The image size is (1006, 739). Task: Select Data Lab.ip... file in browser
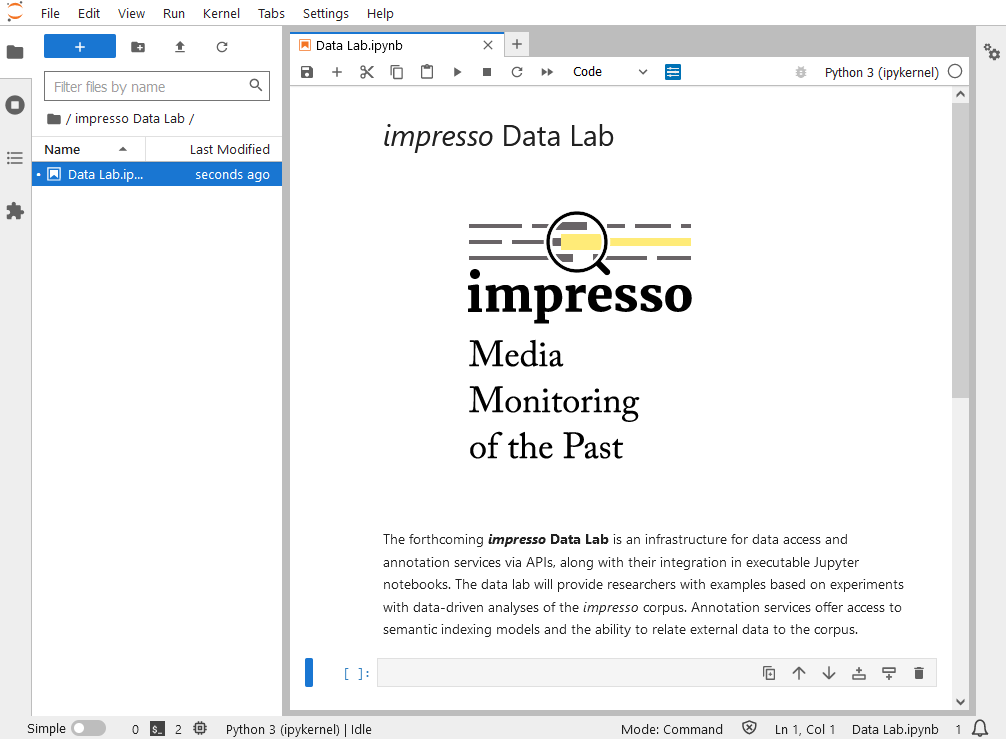tap(157, 174)
